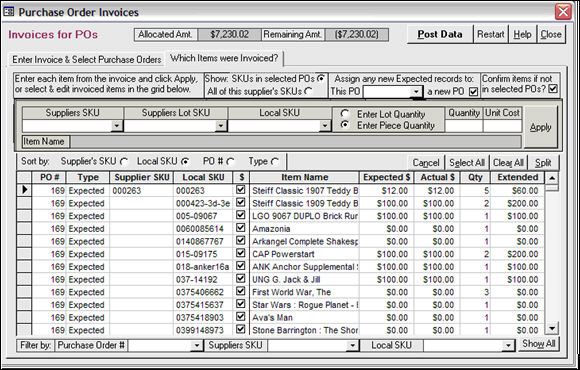The image size is (580, 370).
Task: Choose All of this supplier's SKUs radio
Action: coord(308,91)
